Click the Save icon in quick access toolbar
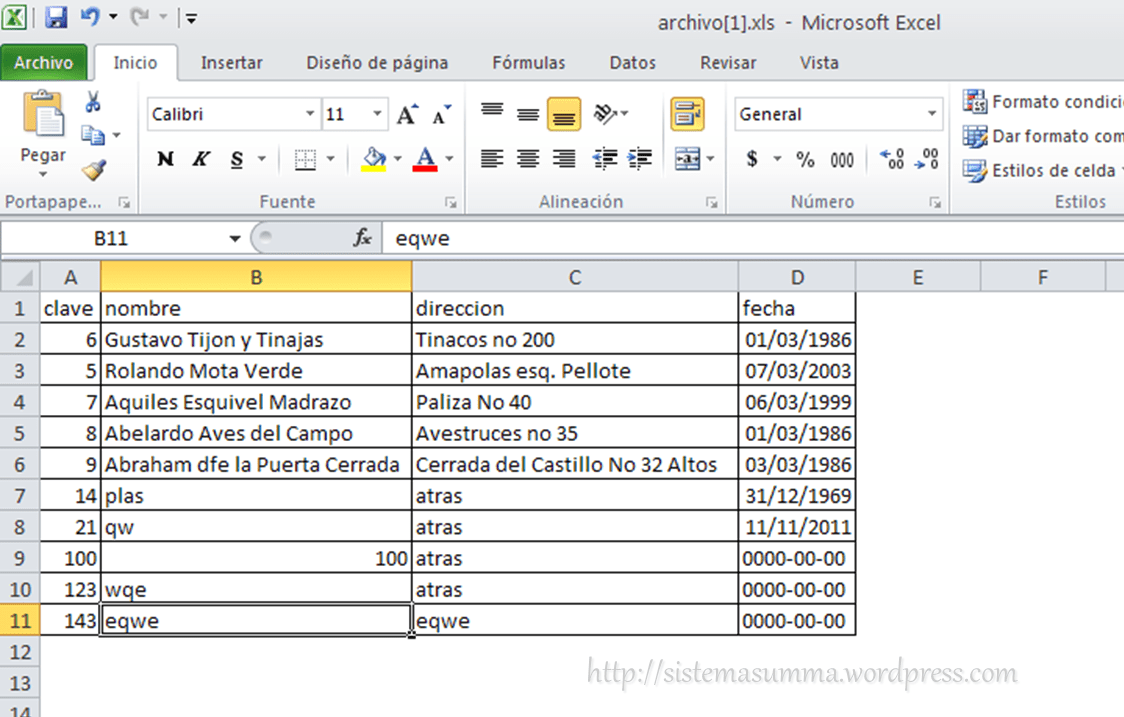1124x717 pixels. point(56,17)
